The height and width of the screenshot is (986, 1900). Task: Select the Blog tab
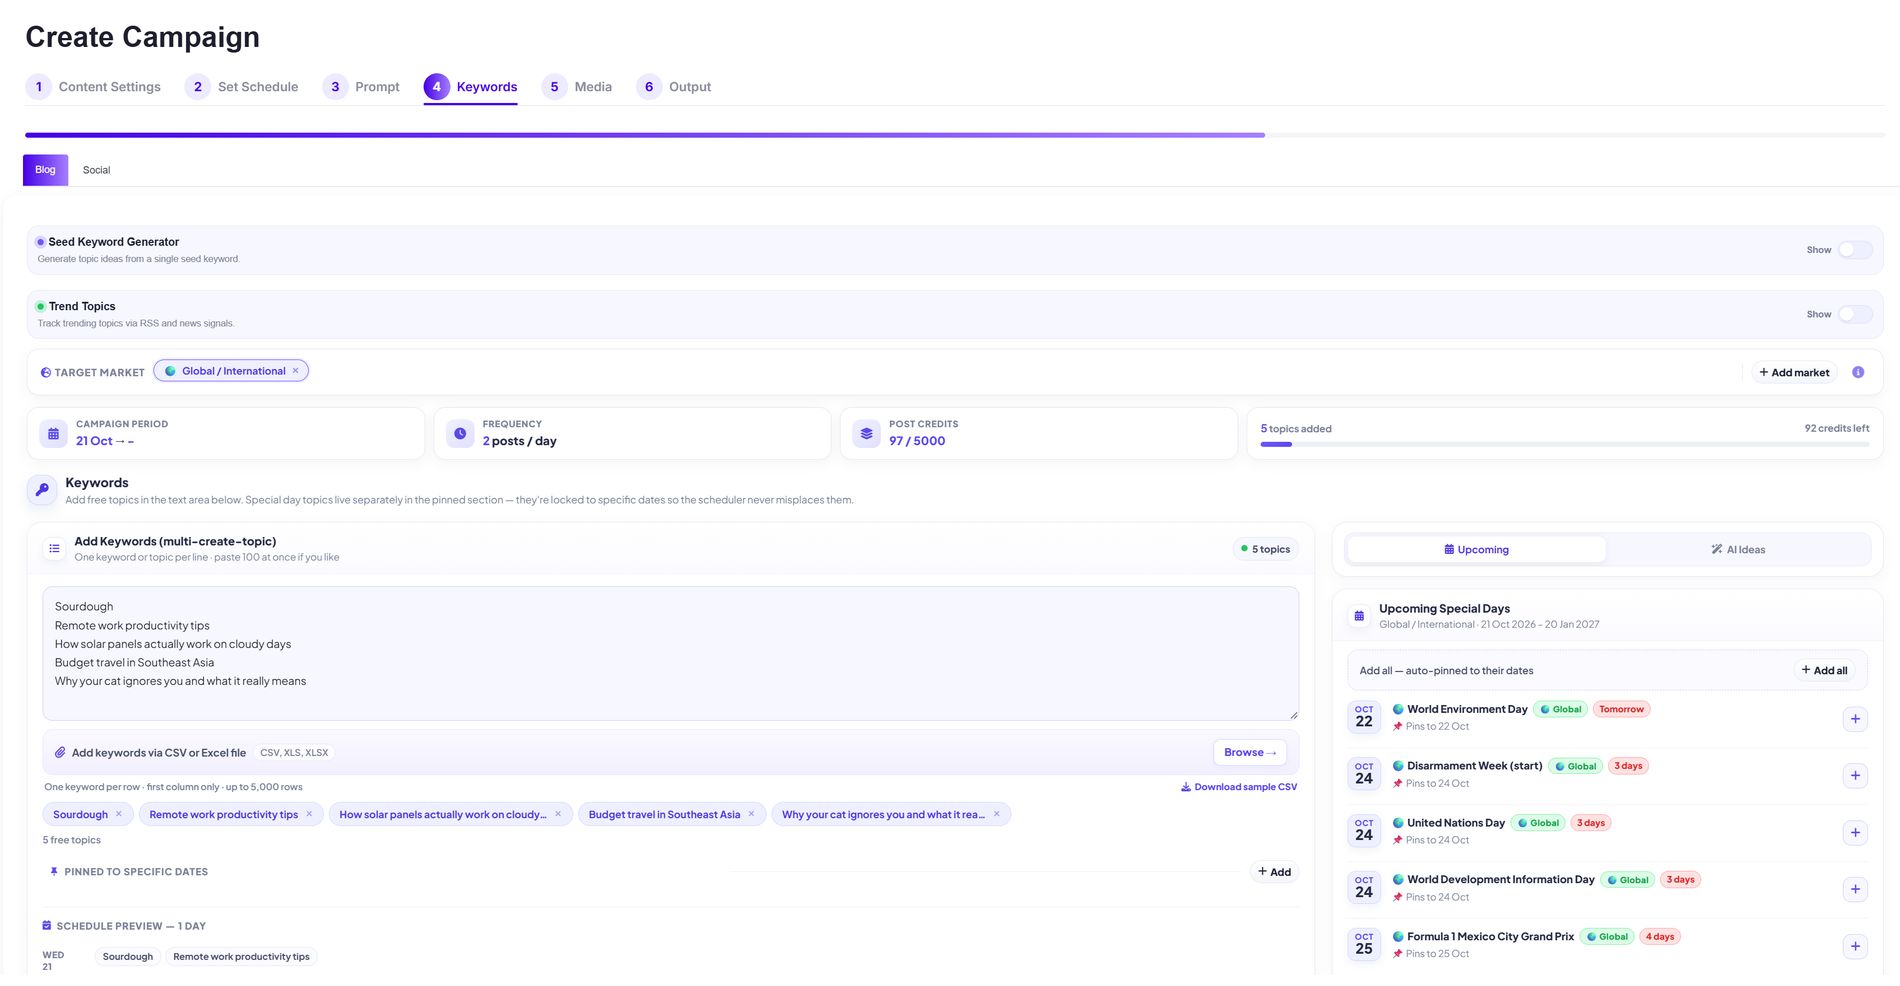pos(45,170)
